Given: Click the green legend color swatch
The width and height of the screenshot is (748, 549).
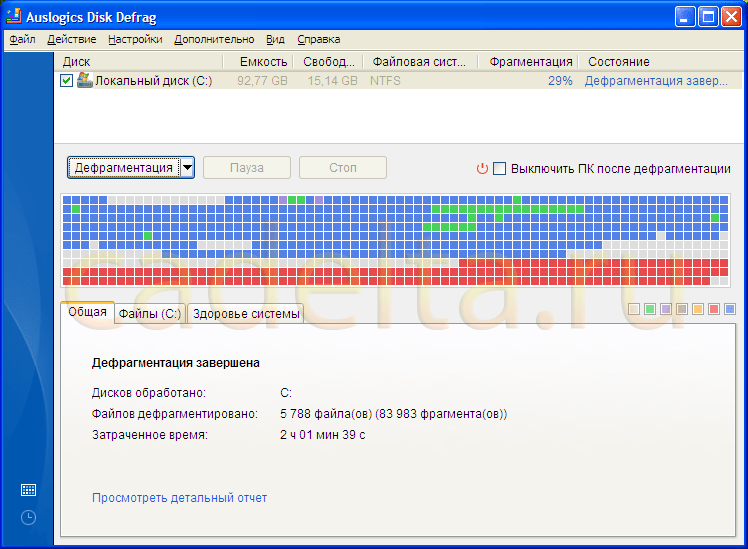Looking at the screenshot, I should [x=650, y=309].
